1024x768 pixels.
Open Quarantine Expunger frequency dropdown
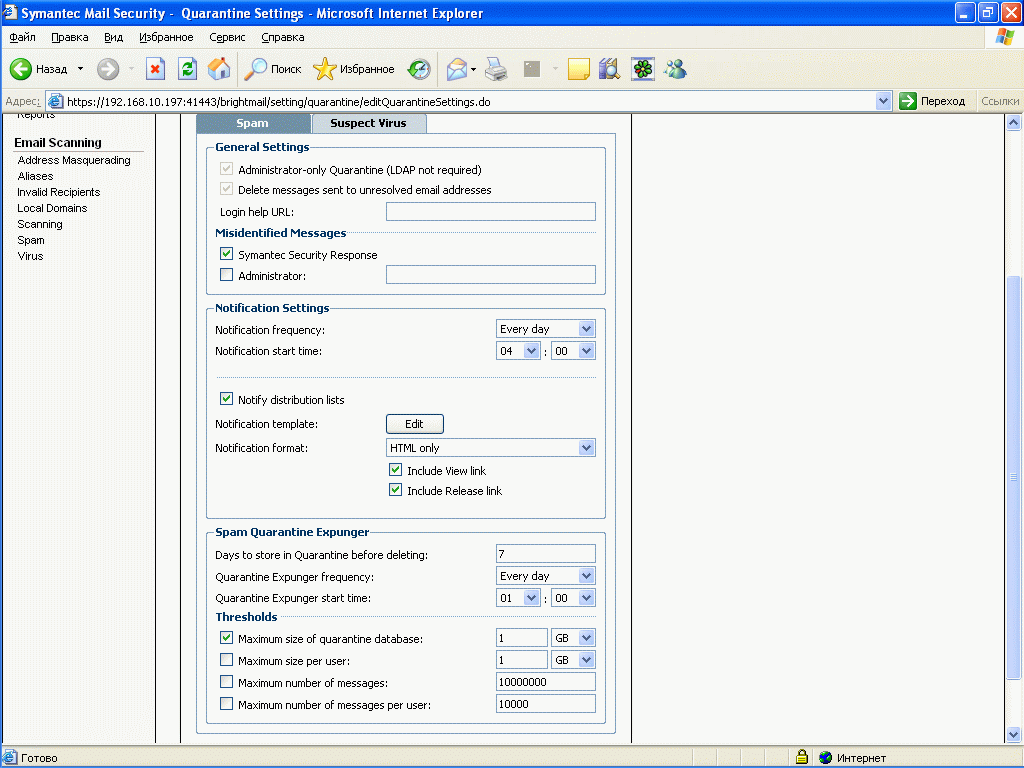tap(545, 575)
